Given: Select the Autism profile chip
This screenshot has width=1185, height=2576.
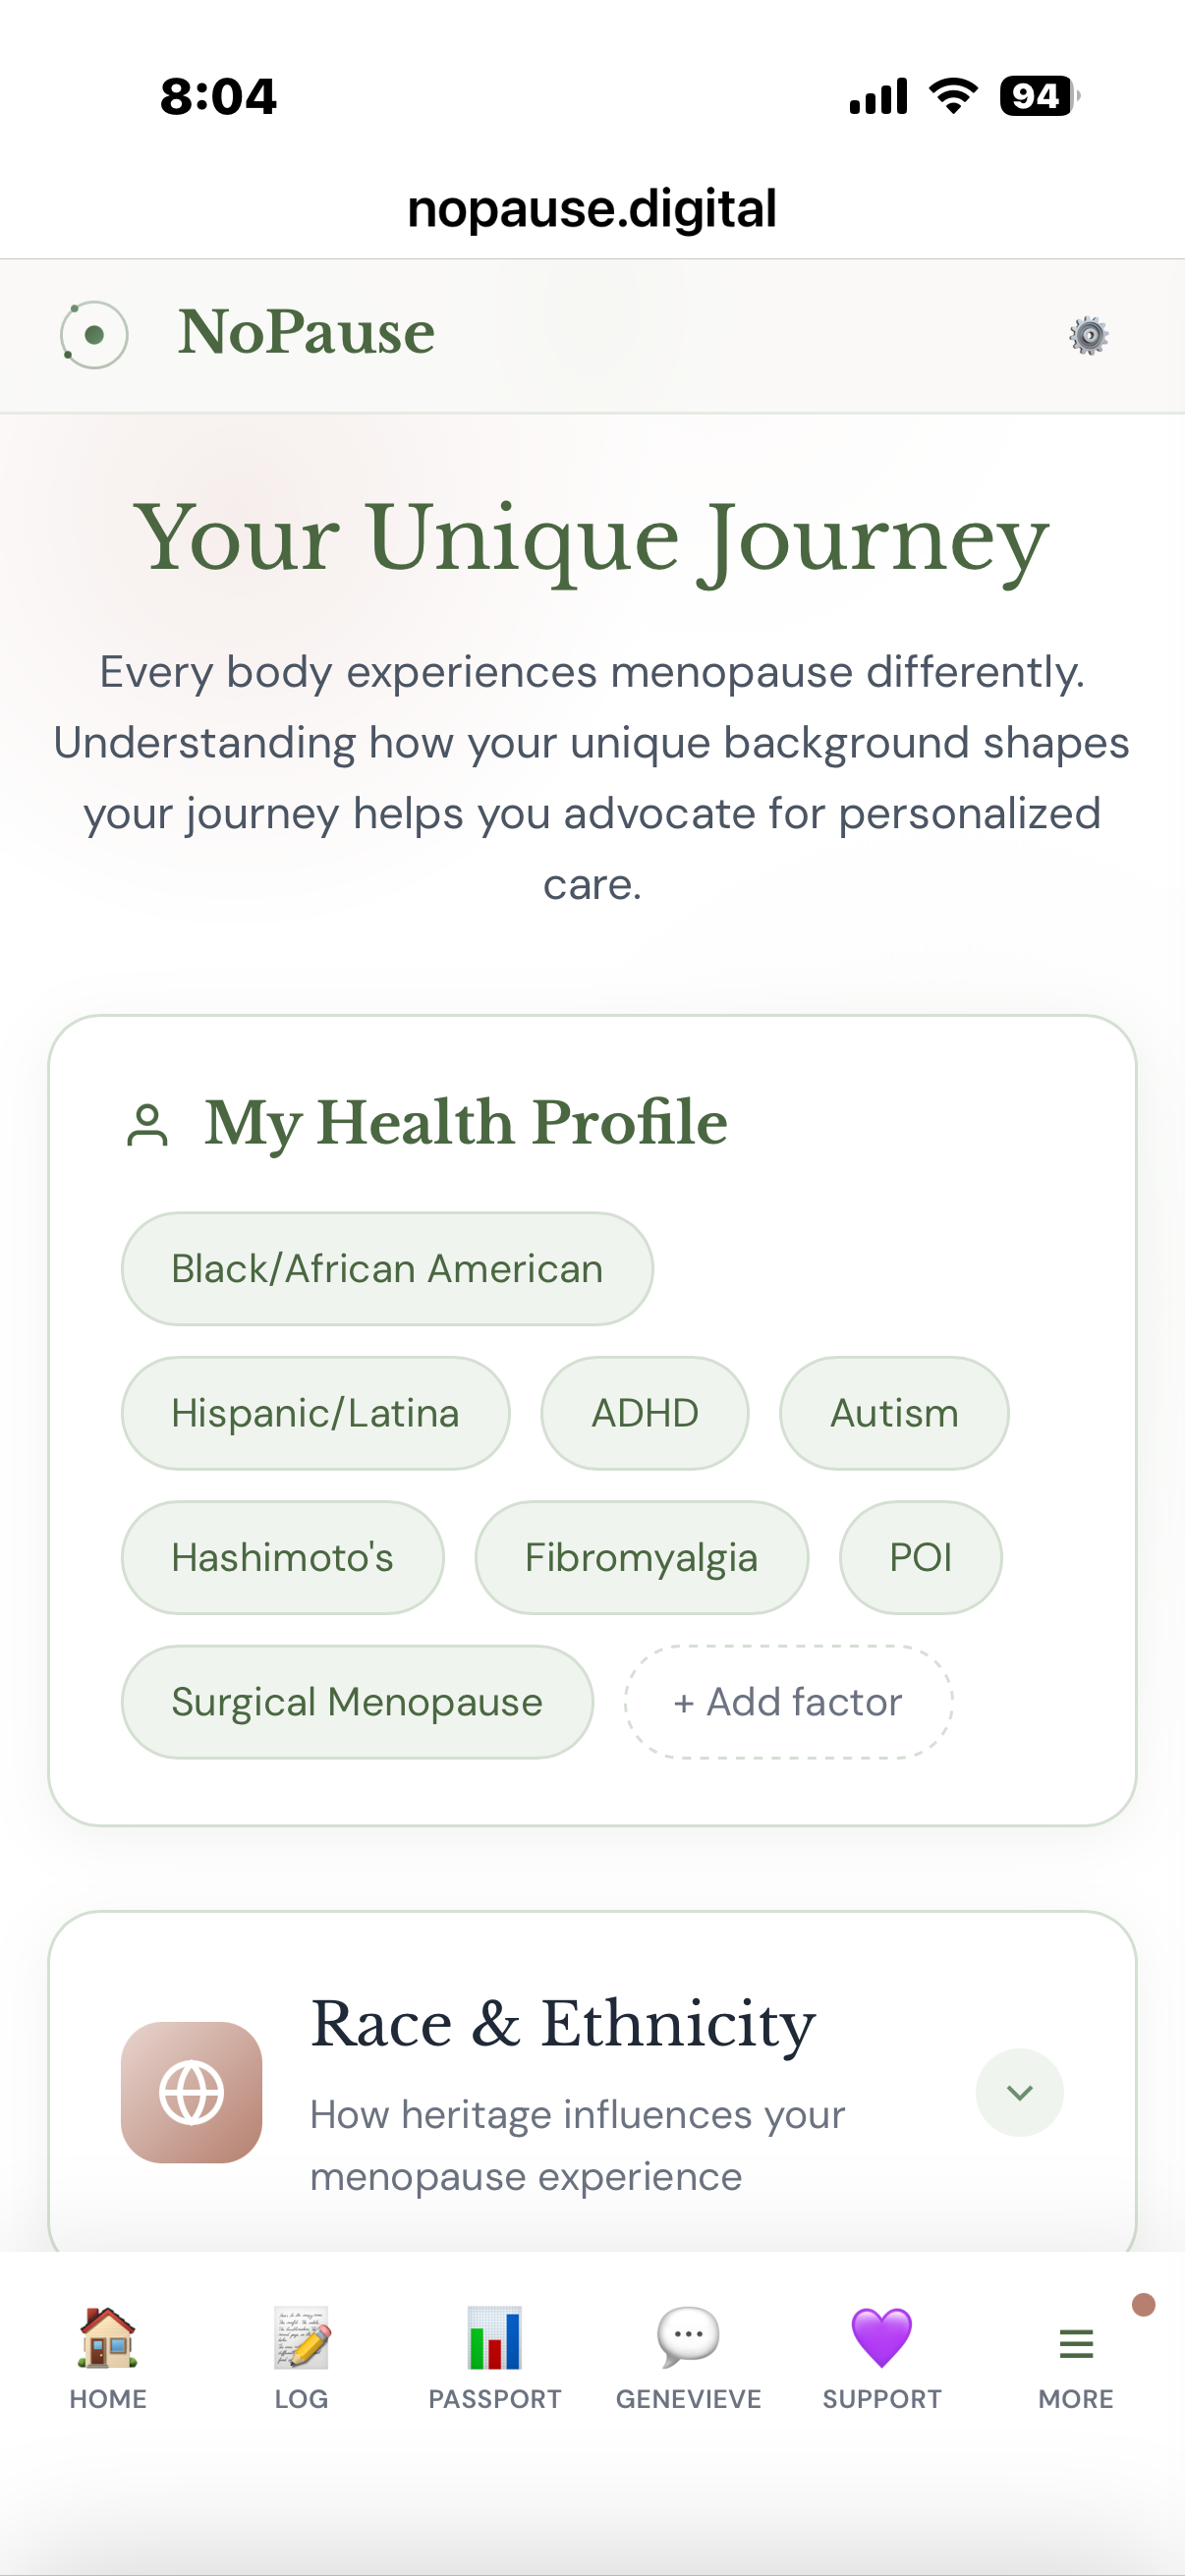Looking at the screenshot, I should click(x=893, y=1412).
